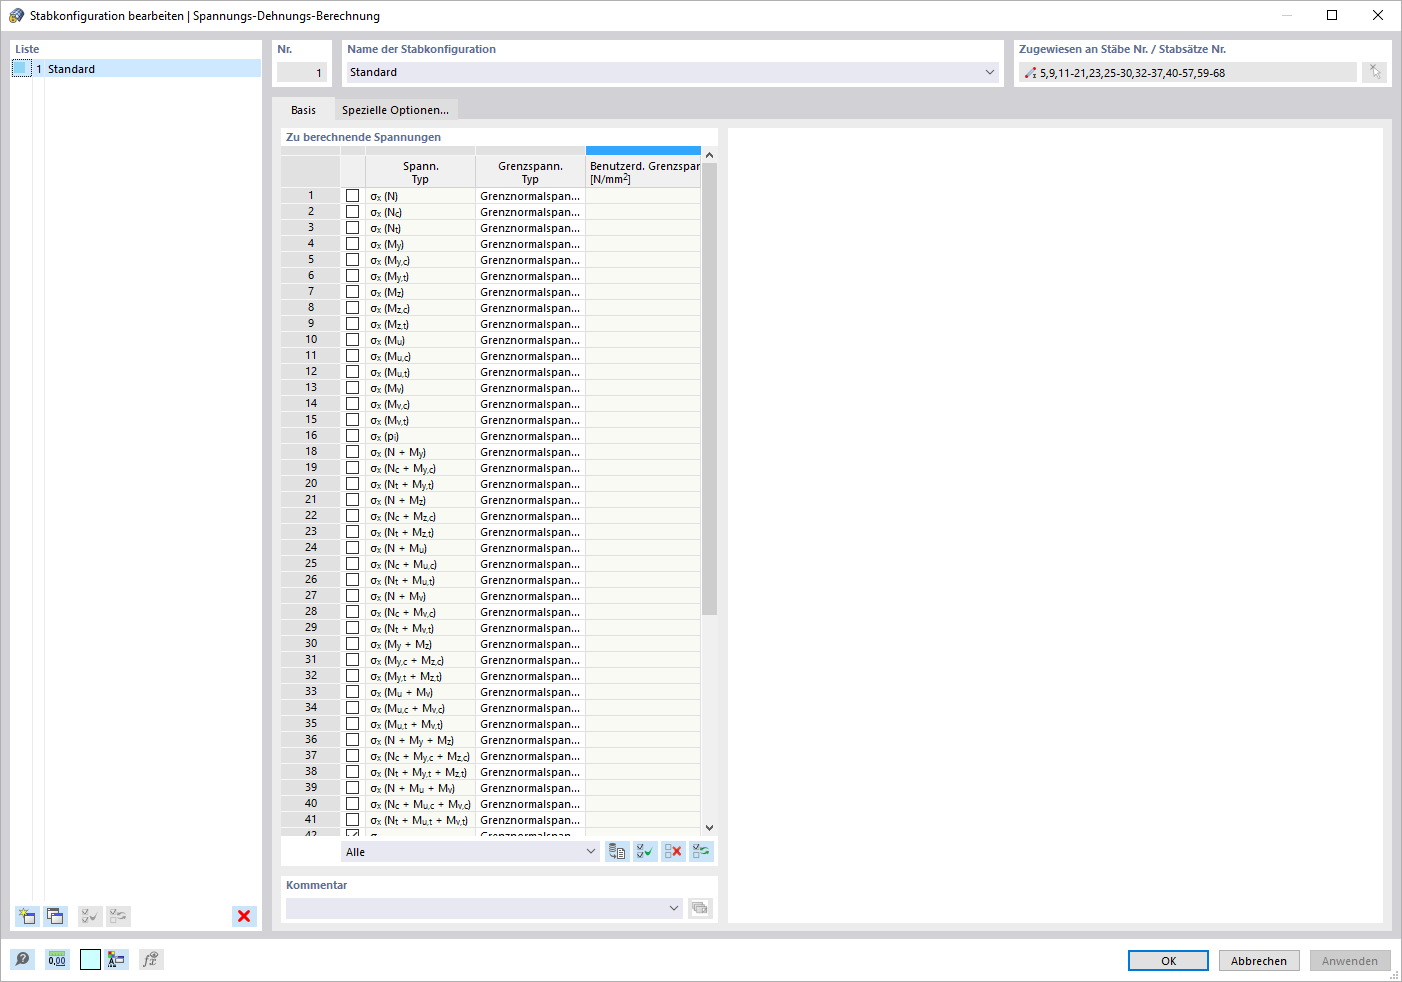
Task: Duplicate the selected configuration in the list
Action: (x=56, y=916)
